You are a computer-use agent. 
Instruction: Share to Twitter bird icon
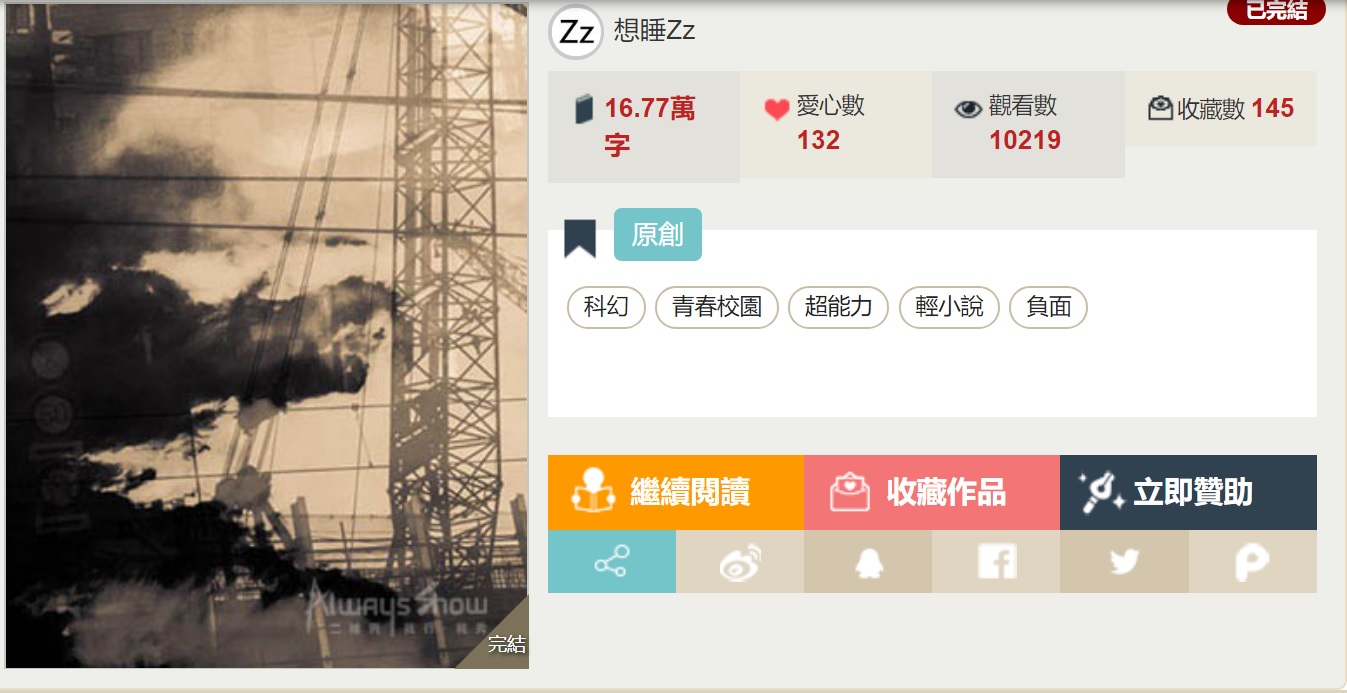(1124, 562)
